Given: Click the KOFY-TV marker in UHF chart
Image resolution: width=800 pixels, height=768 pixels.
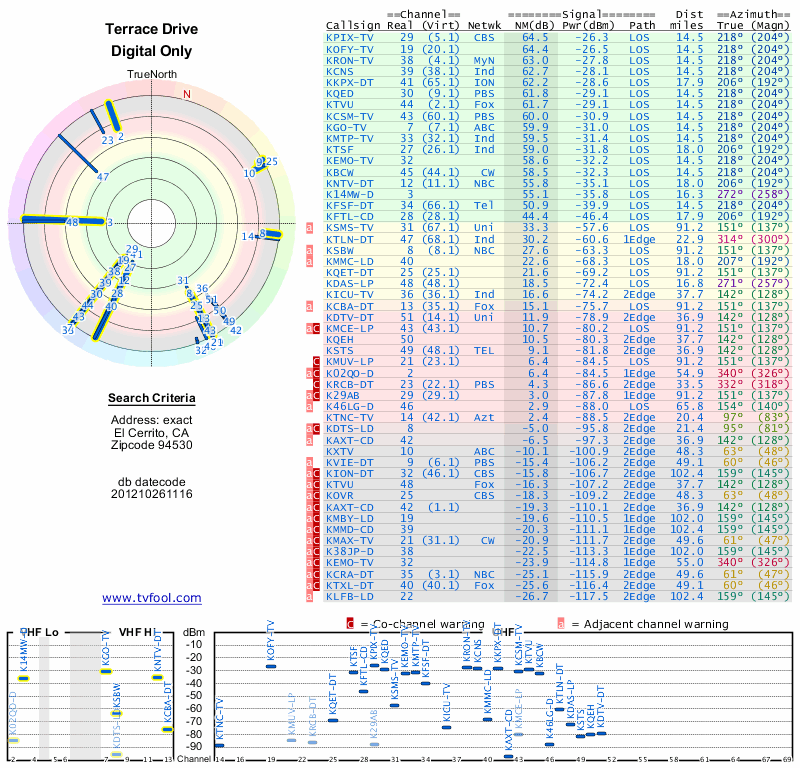Looking at the screenshot, I should pos(271,666).
